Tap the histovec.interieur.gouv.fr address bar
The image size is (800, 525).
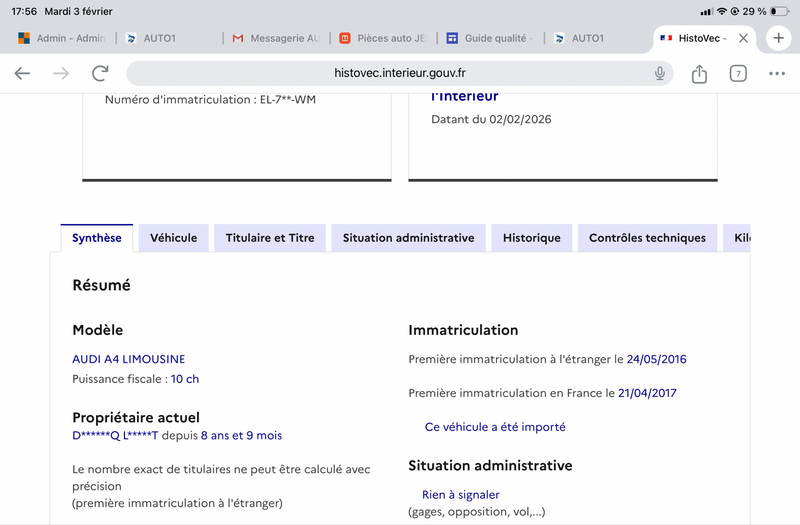400,73
